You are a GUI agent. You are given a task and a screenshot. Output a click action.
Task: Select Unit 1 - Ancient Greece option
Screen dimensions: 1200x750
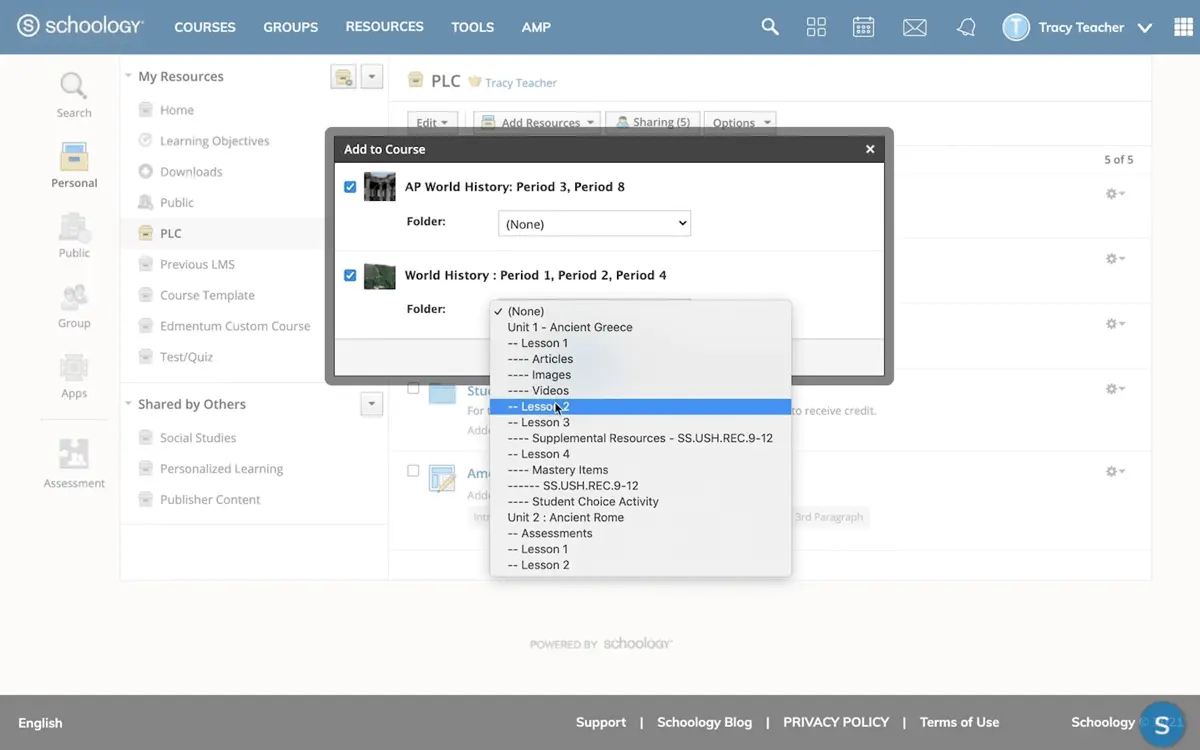pyautogui.click(x=640, y=327)
